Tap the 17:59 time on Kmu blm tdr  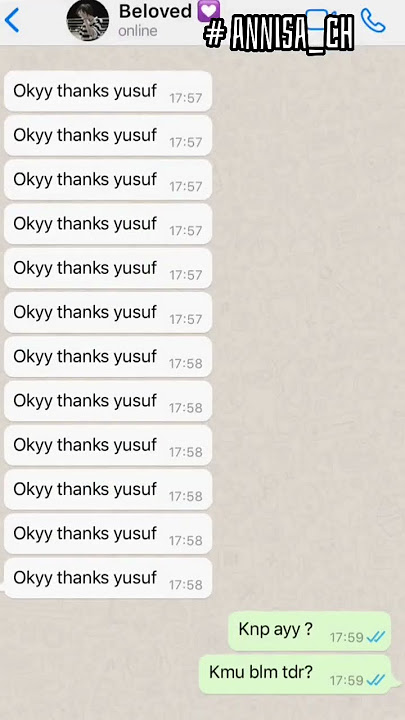pyautogui.click(x=346, y=681)
